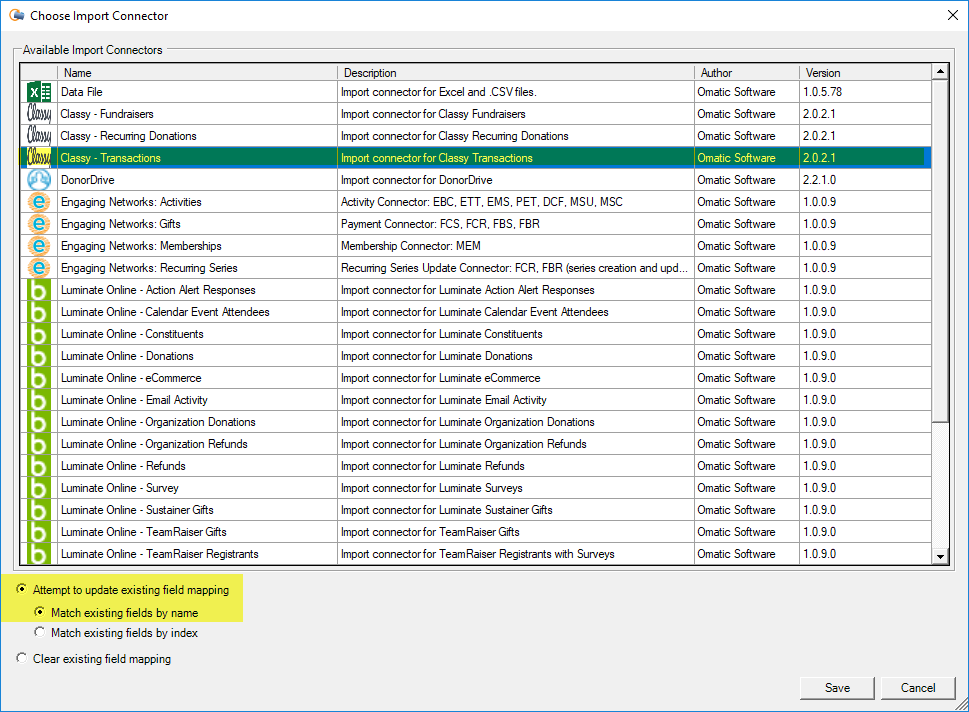
Task: Click the Cancel button
Action: tap(917, 688)
